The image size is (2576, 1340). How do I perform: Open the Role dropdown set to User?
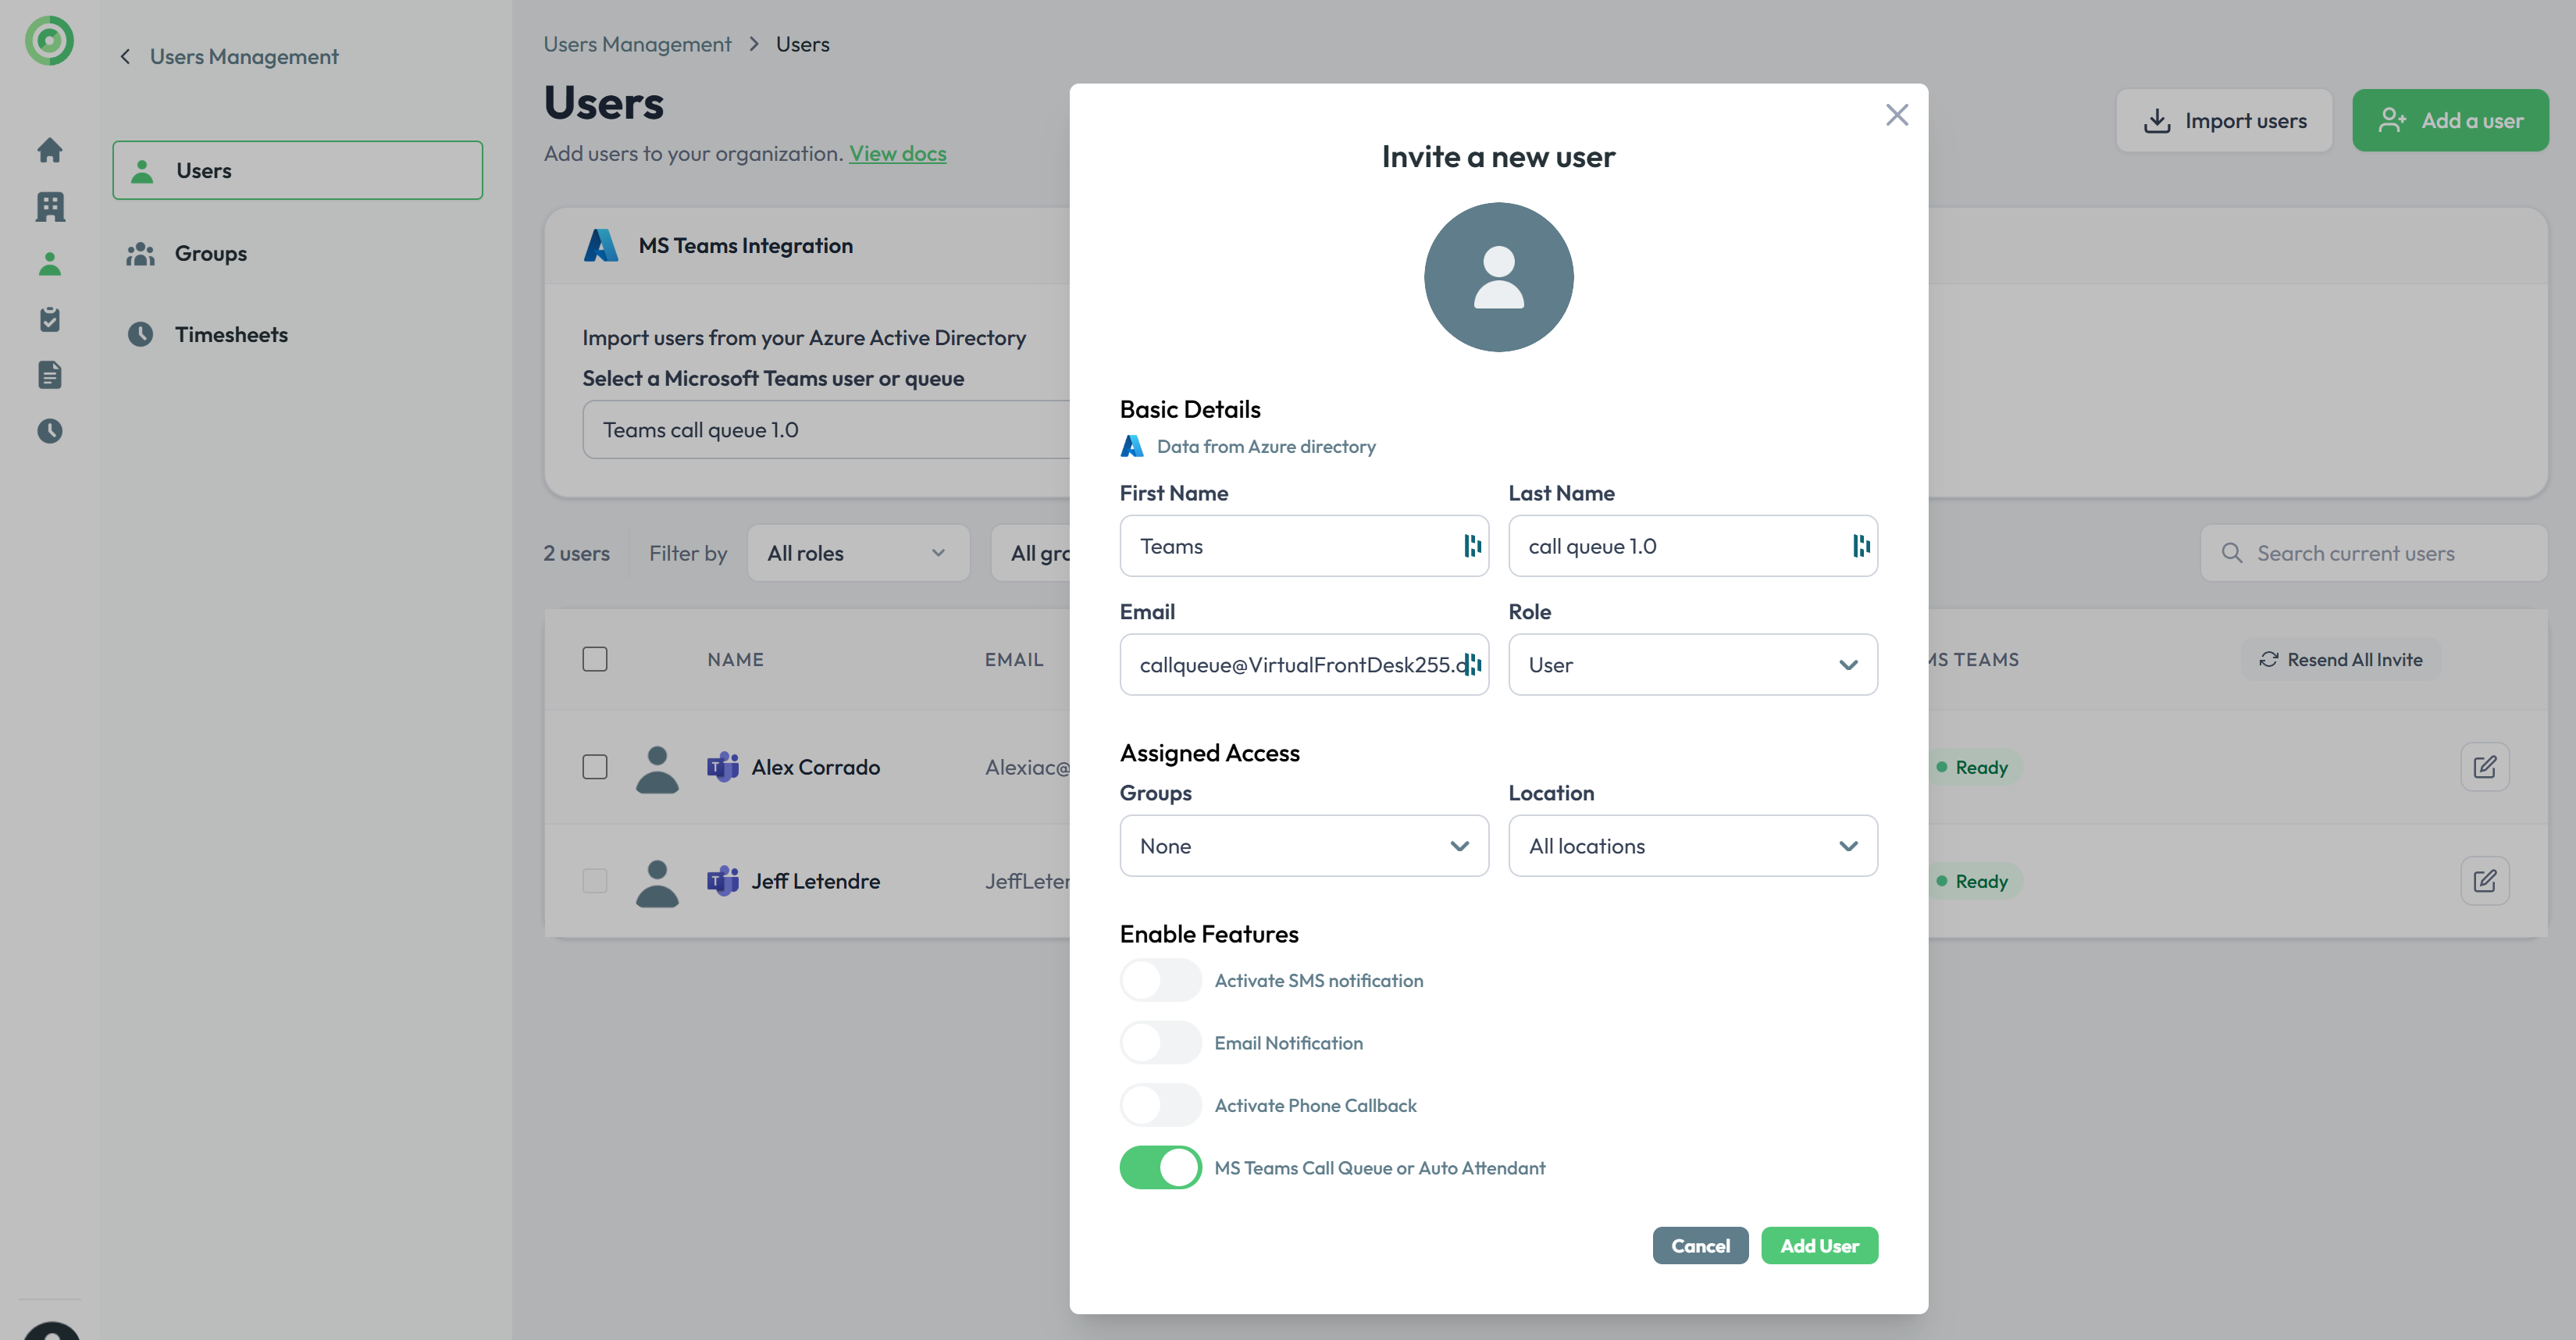point(1692,665)
